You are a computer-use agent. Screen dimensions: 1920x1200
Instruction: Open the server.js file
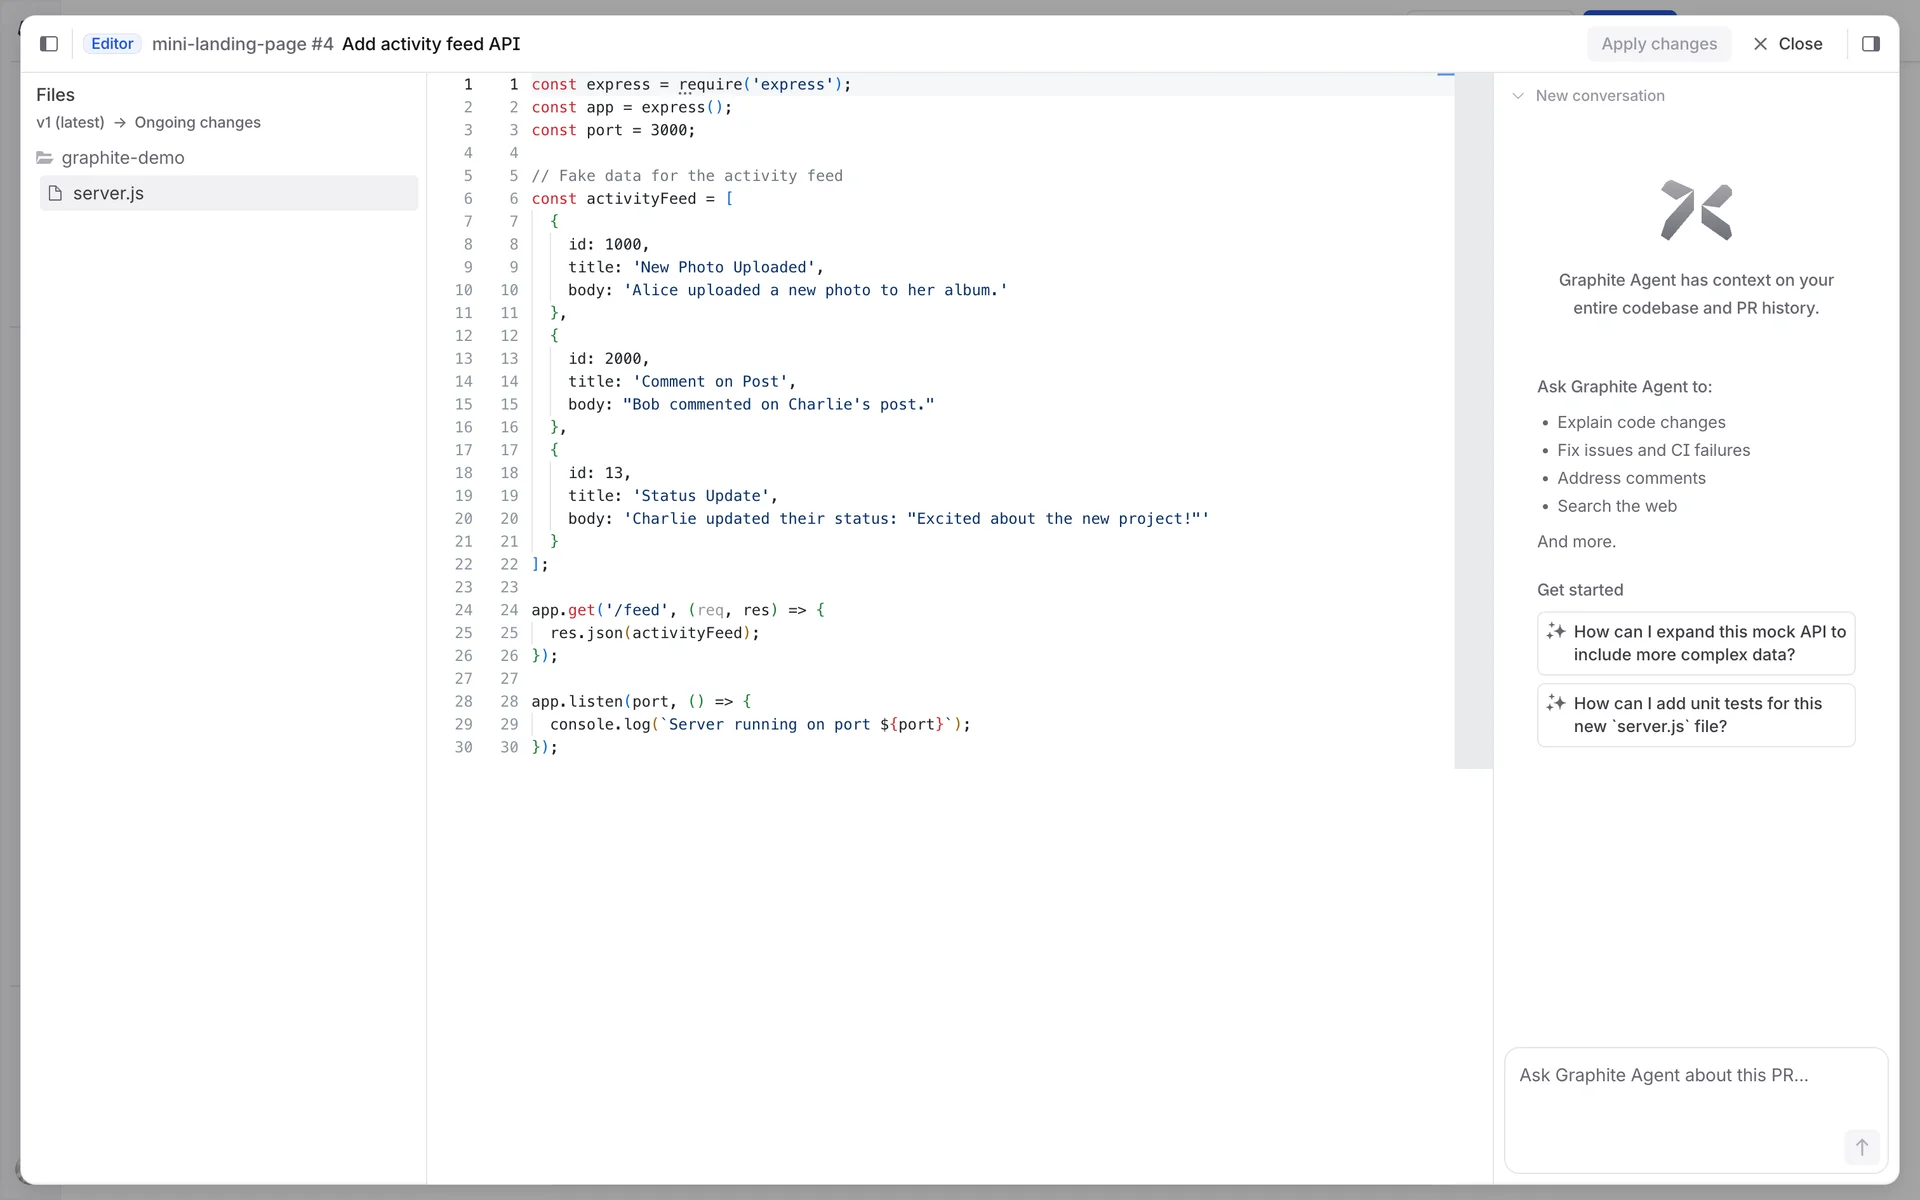tap(108, 194)
